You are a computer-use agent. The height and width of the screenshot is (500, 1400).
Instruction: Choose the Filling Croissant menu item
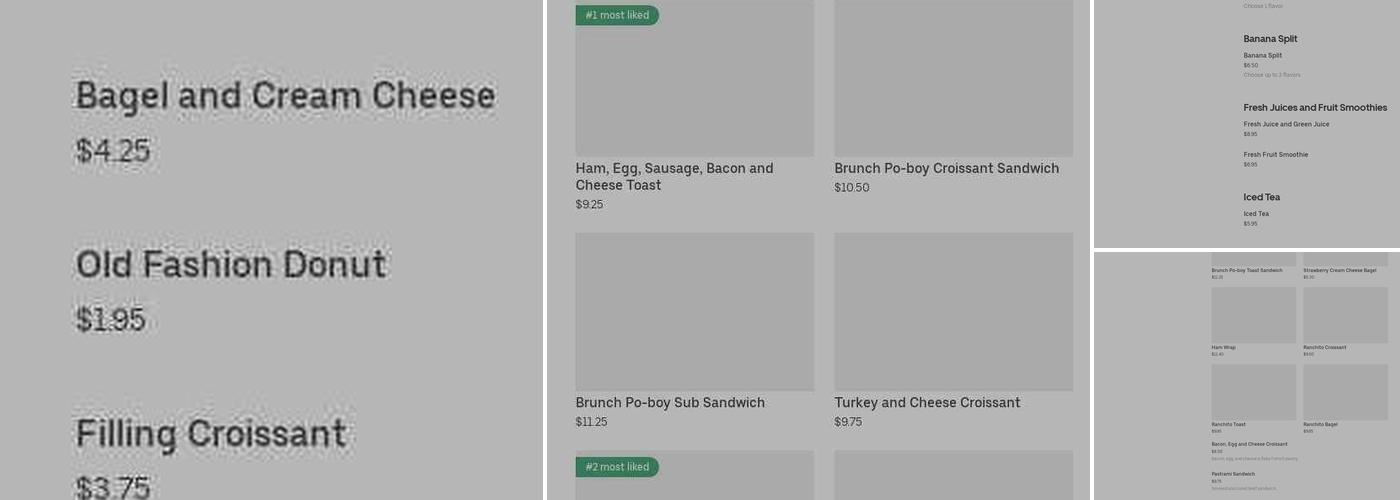tap(211, 434)
